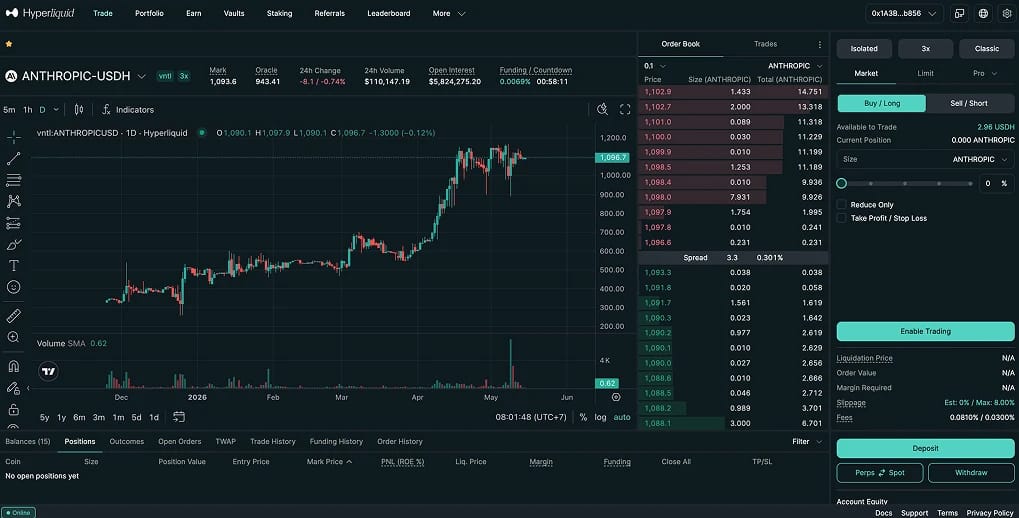Open positions Filter dropdown
1019x518 pixels.
pos(807,442)
